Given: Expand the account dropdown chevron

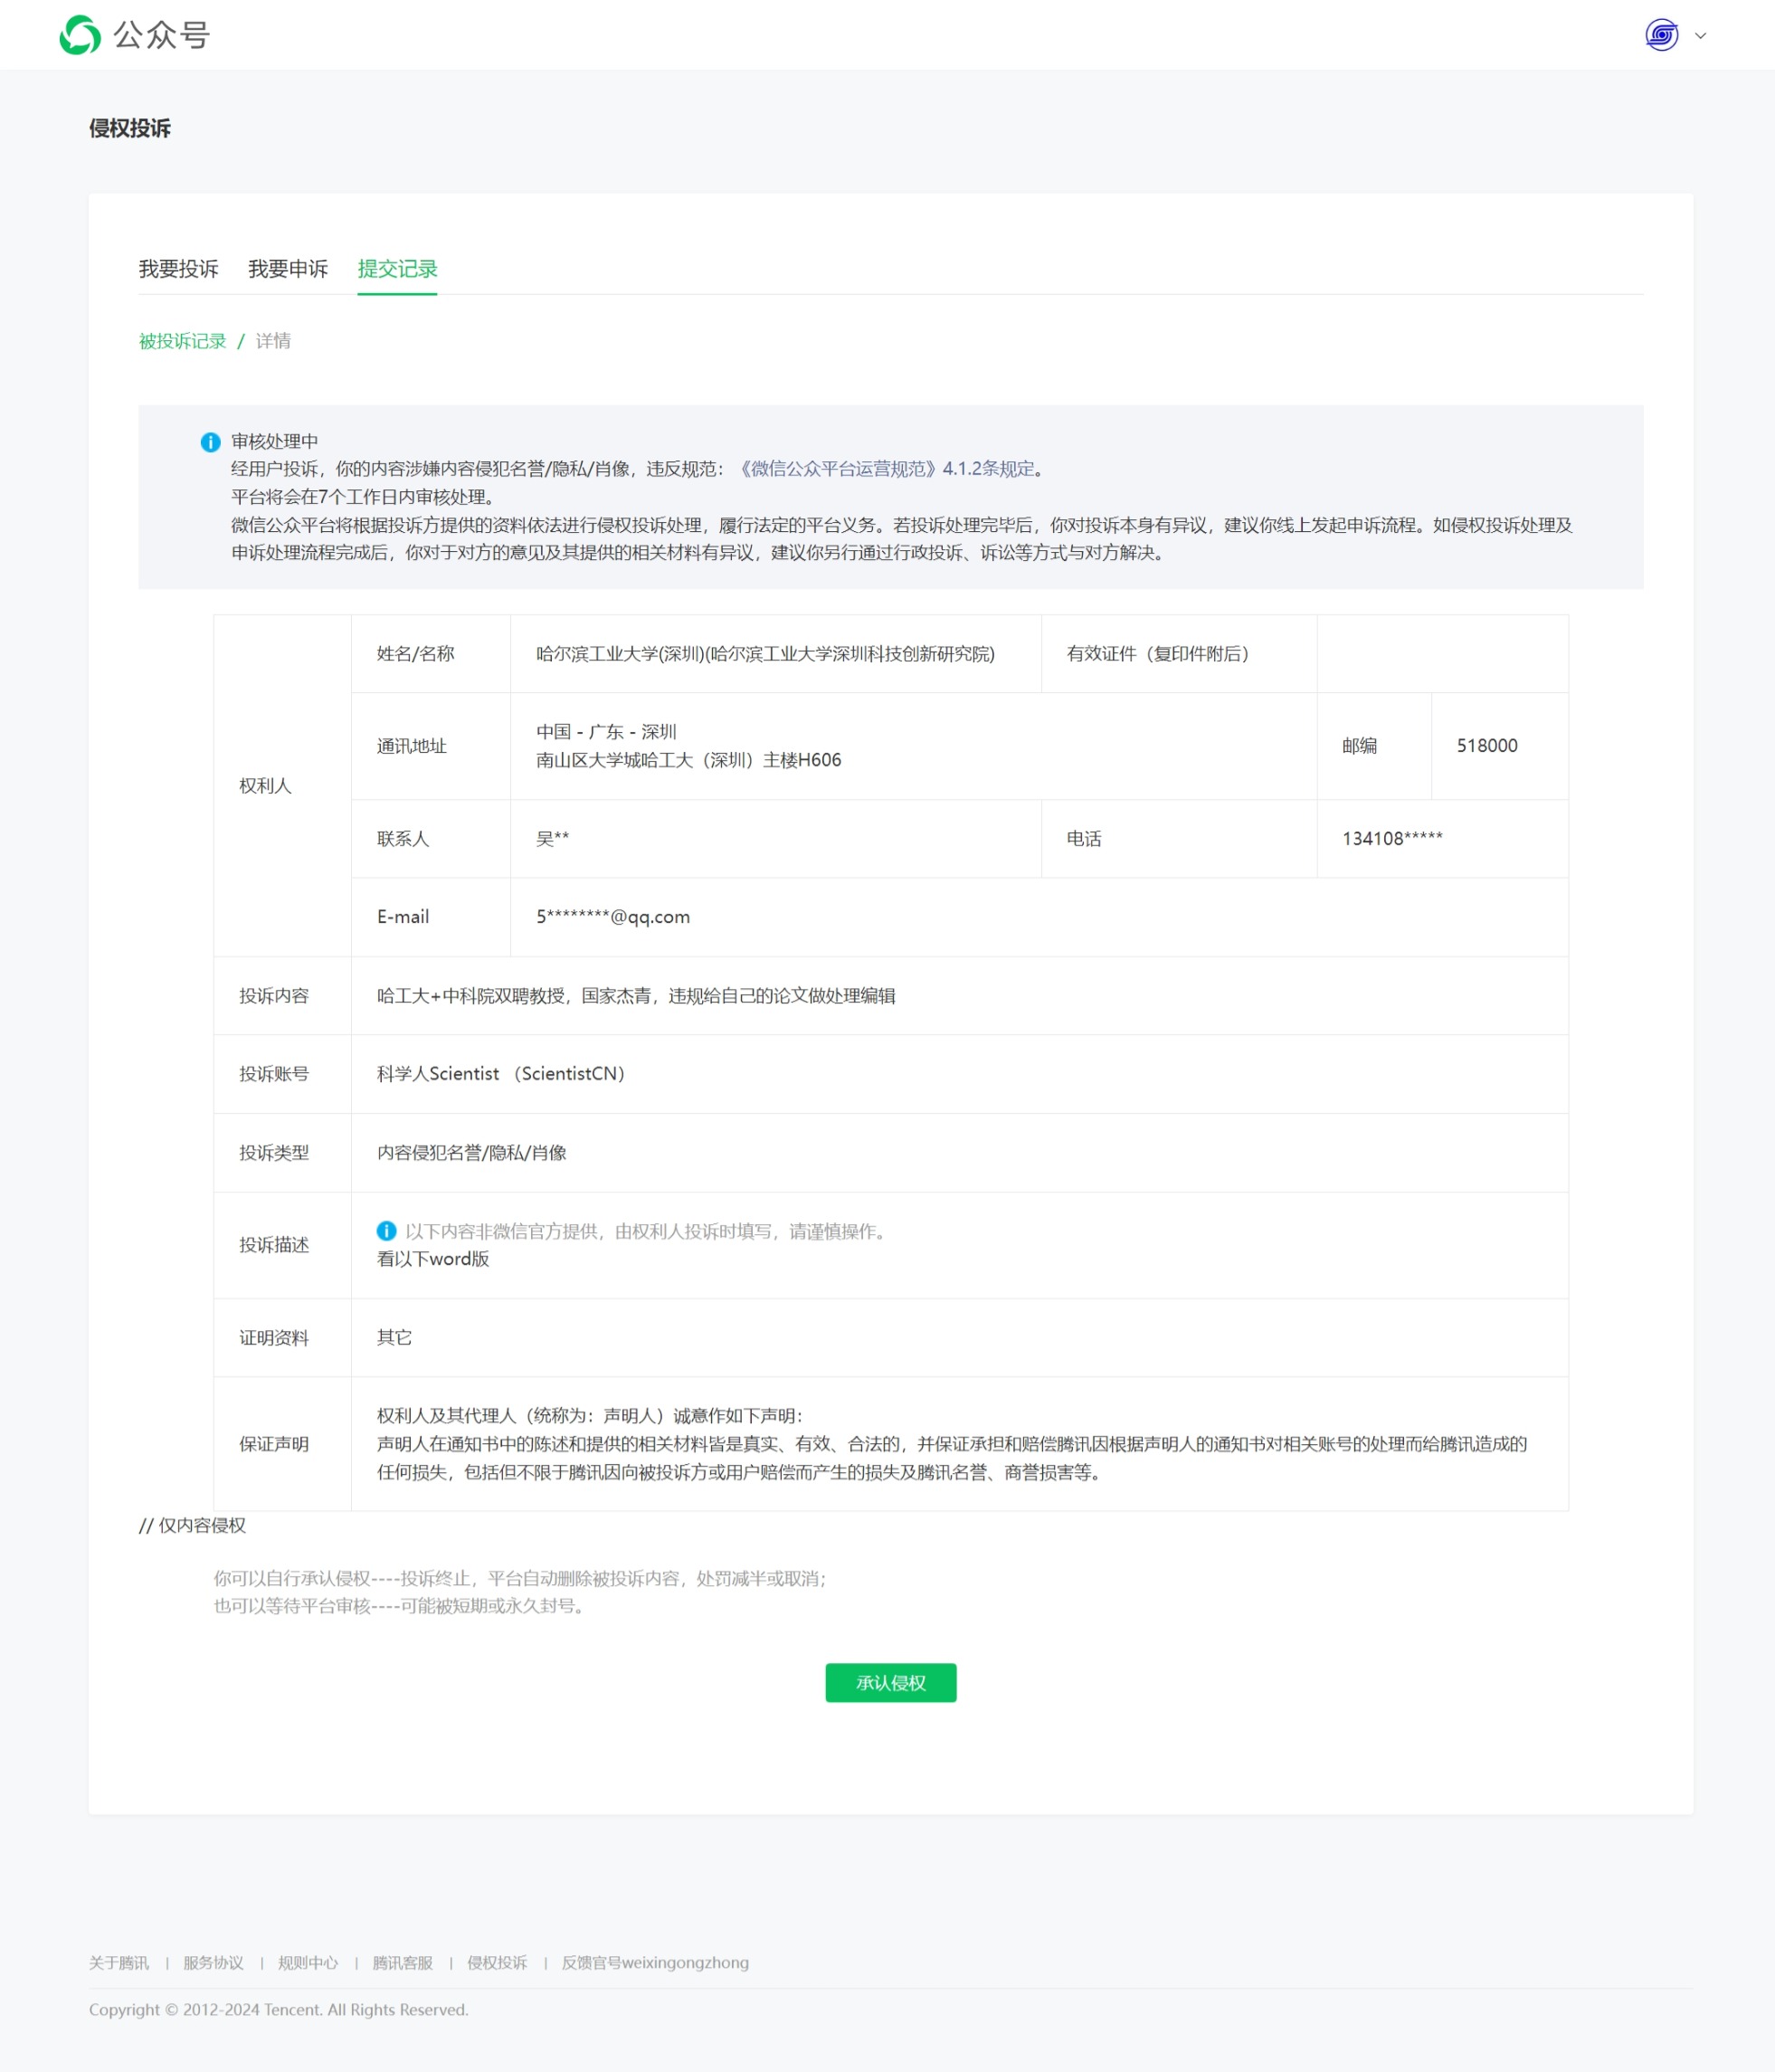Looking at the screenshot, I should tap(1700, 36).
